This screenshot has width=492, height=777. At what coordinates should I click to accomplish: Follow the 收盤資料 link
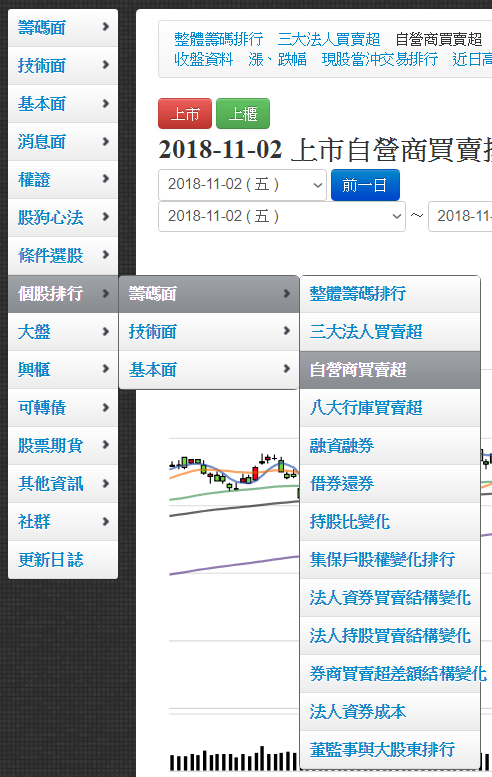[x=204, y=59]
